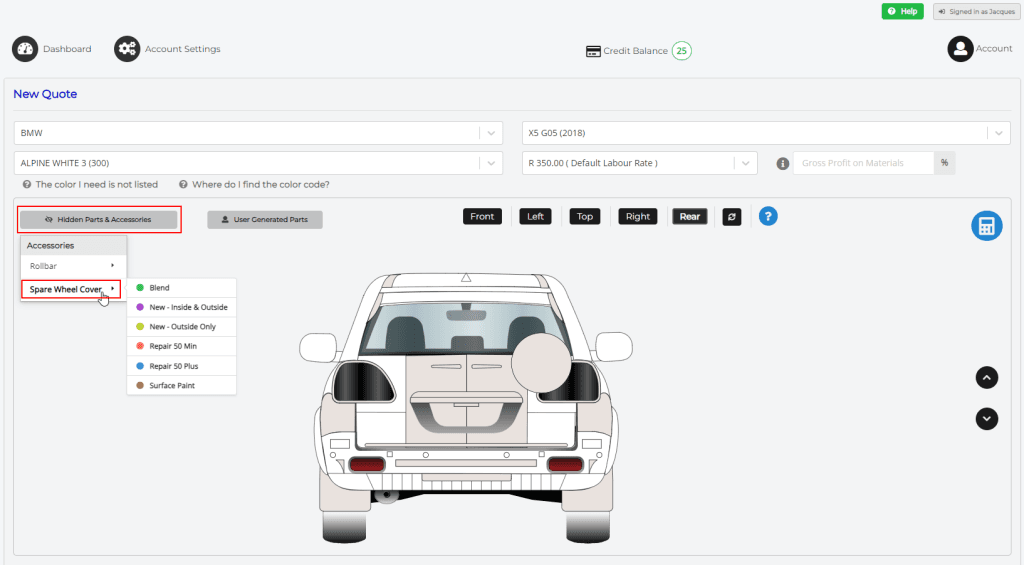Click the Account profile avatar icon
The width and height of the screenshot is (1024, 565).
pos(960,49)
